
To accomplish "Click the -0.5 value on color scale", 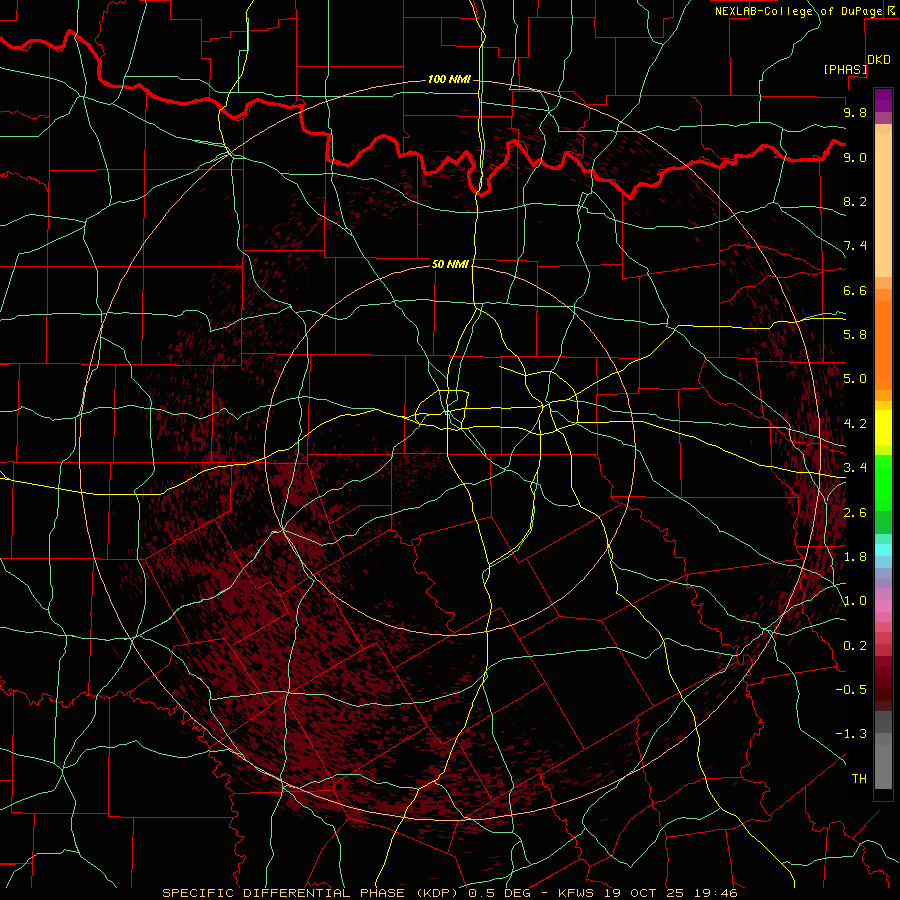I will tap(851, 690).
